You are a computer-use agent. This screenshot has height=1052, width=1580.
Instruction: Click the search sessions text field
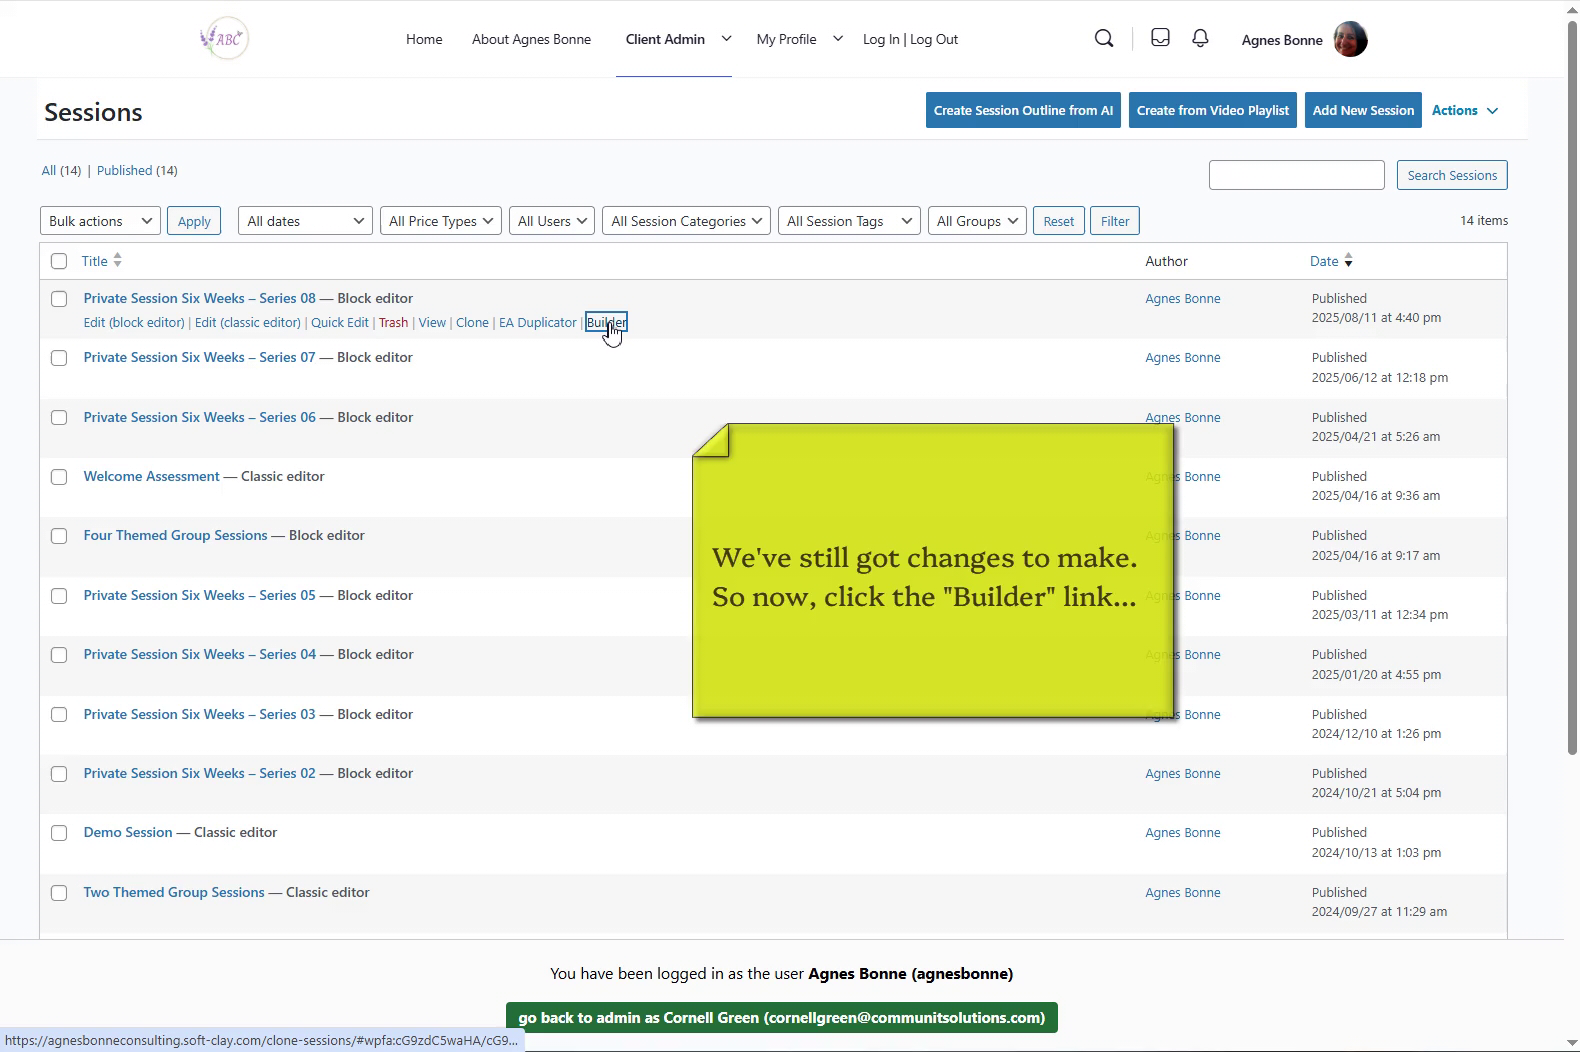[1296, 175]
